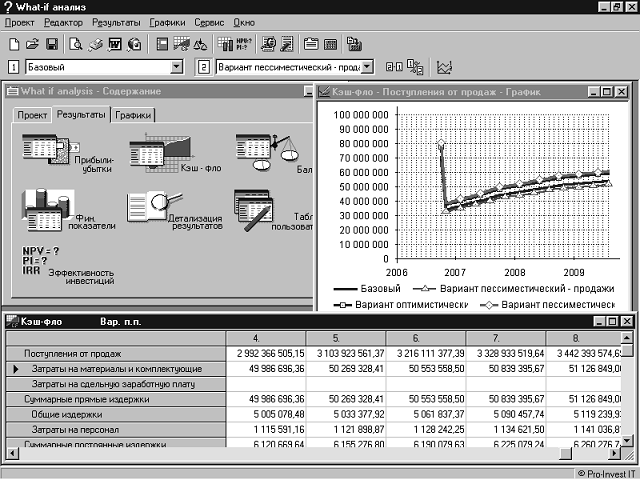The image size is (640, 480).
Task: Select column header 6. in table
Action: [425, 338]
